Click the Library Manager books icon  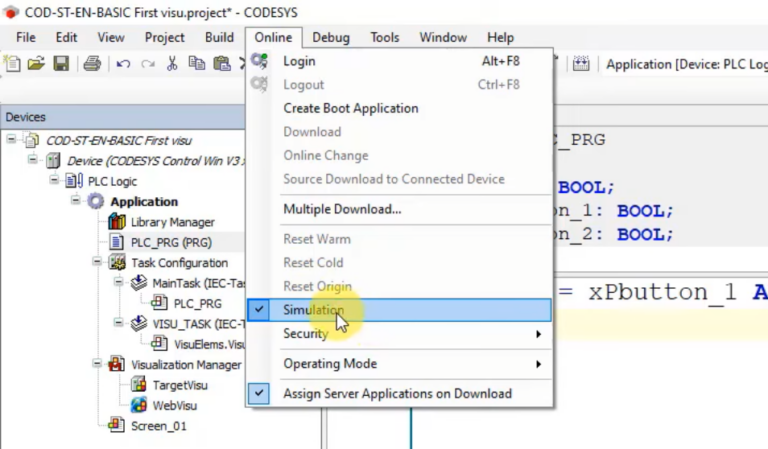point(117,222)
